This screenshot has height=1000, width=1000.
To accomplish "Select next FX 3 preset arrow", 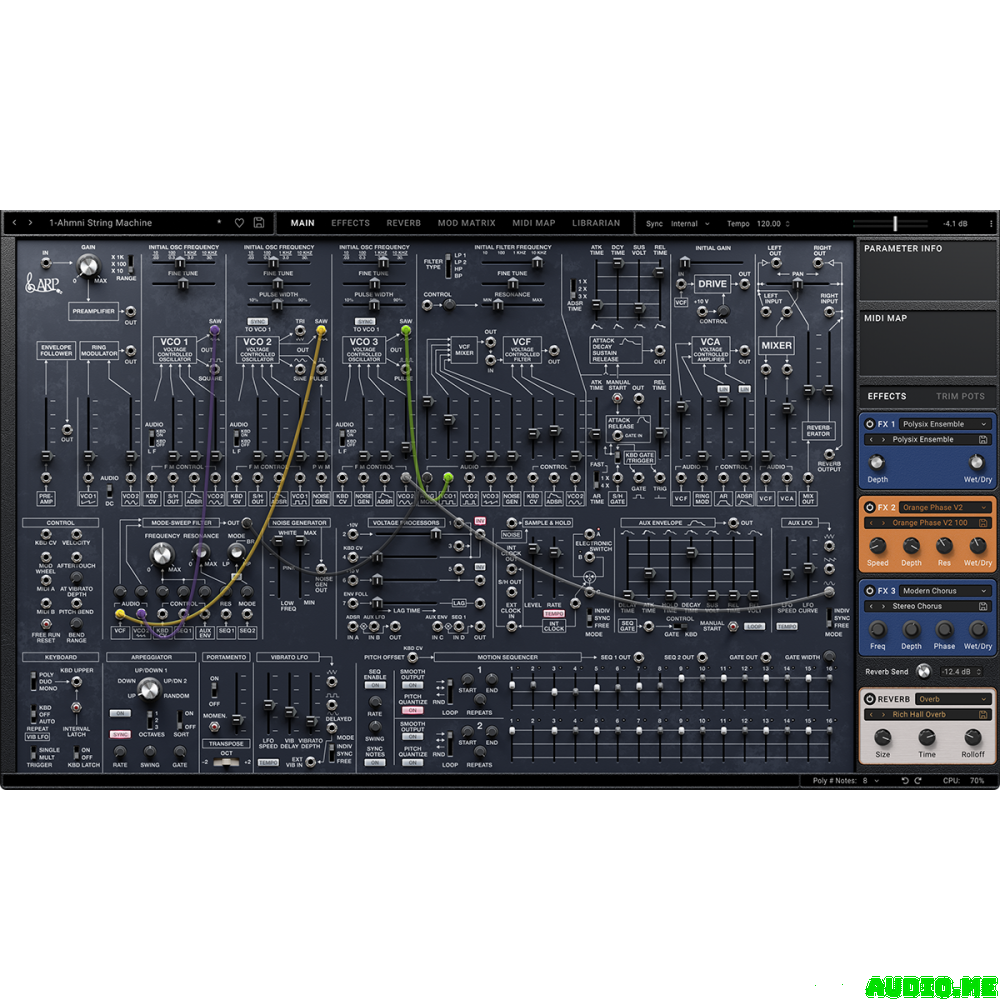I will (883, 607).
